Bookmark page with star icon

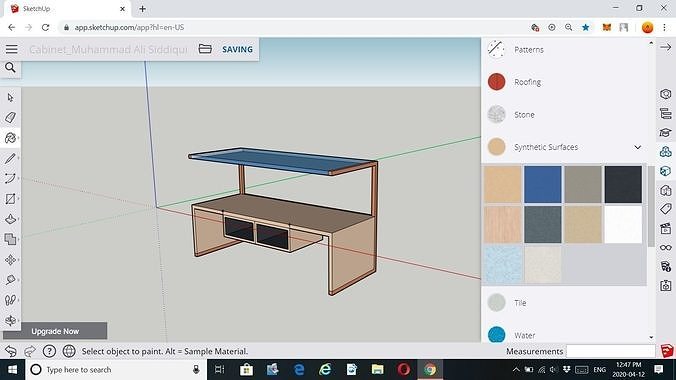(x=585, y=27)
